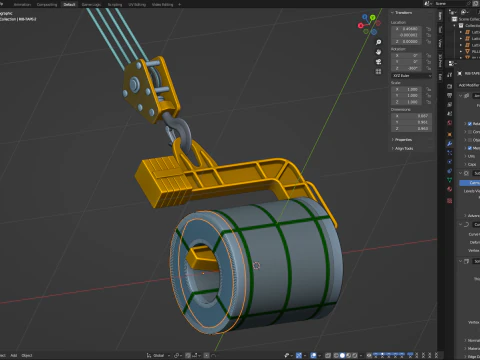Open the Texture properties checker tab icon
The width and height of the screenshot is (480, 360).
[x=450, y=201]
